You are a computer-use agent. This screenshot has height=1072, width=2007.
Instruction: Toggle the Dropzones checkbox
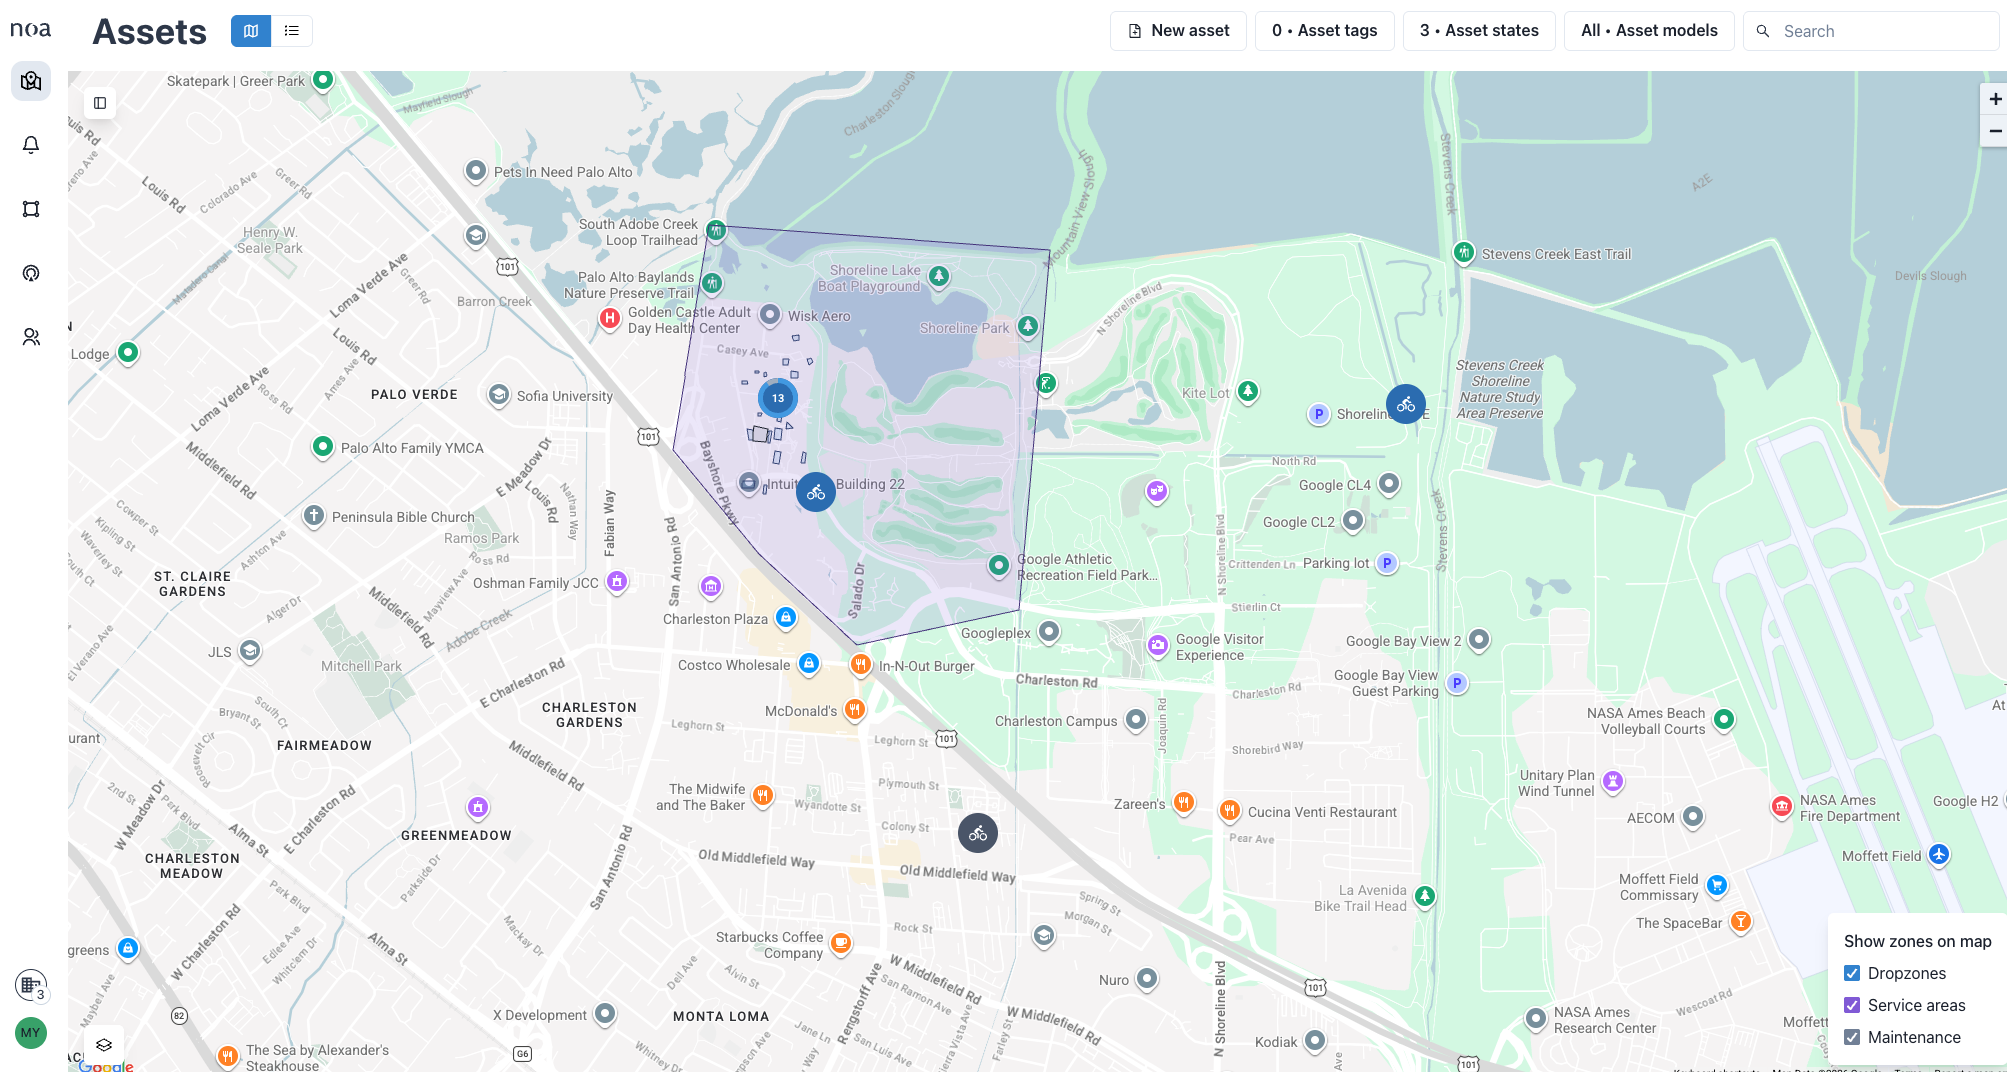point(1852,973)
